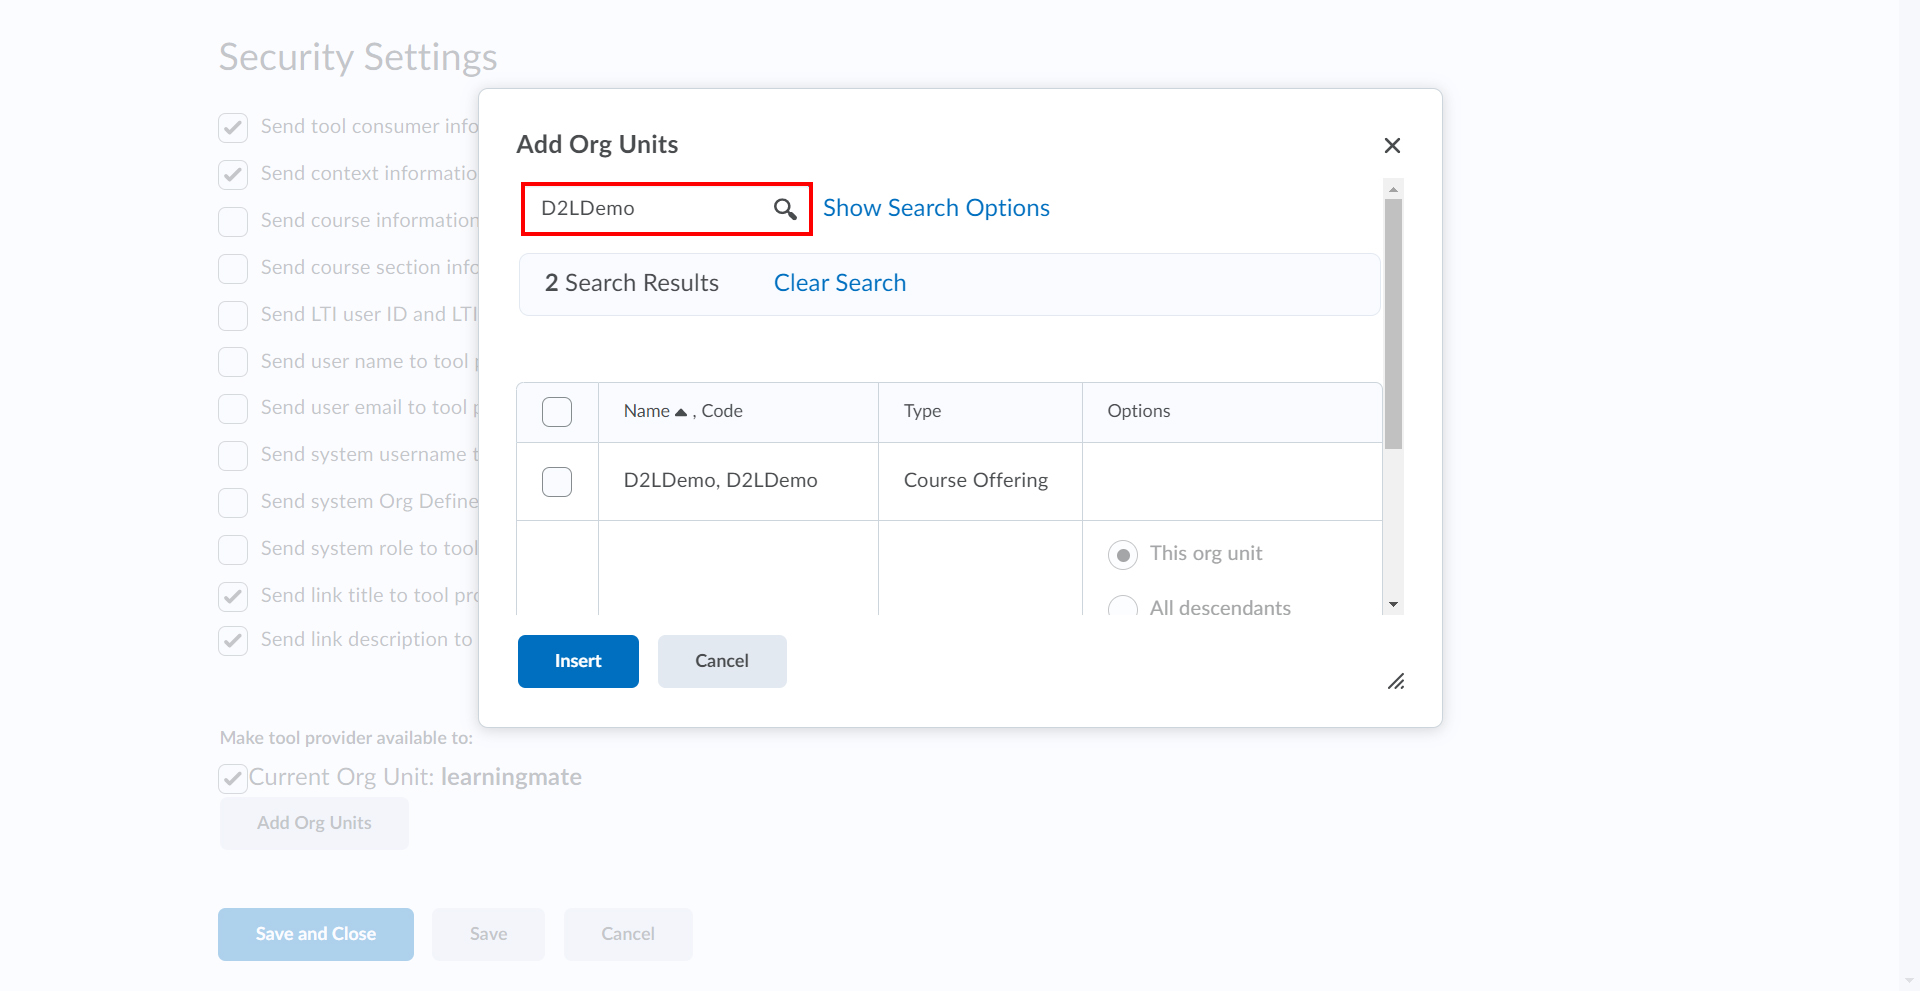Image resolution: width=1920 pixels, height=991 pixels.
Task: Click scrollbar down arrow in dialog
Action: (1393, 605)
